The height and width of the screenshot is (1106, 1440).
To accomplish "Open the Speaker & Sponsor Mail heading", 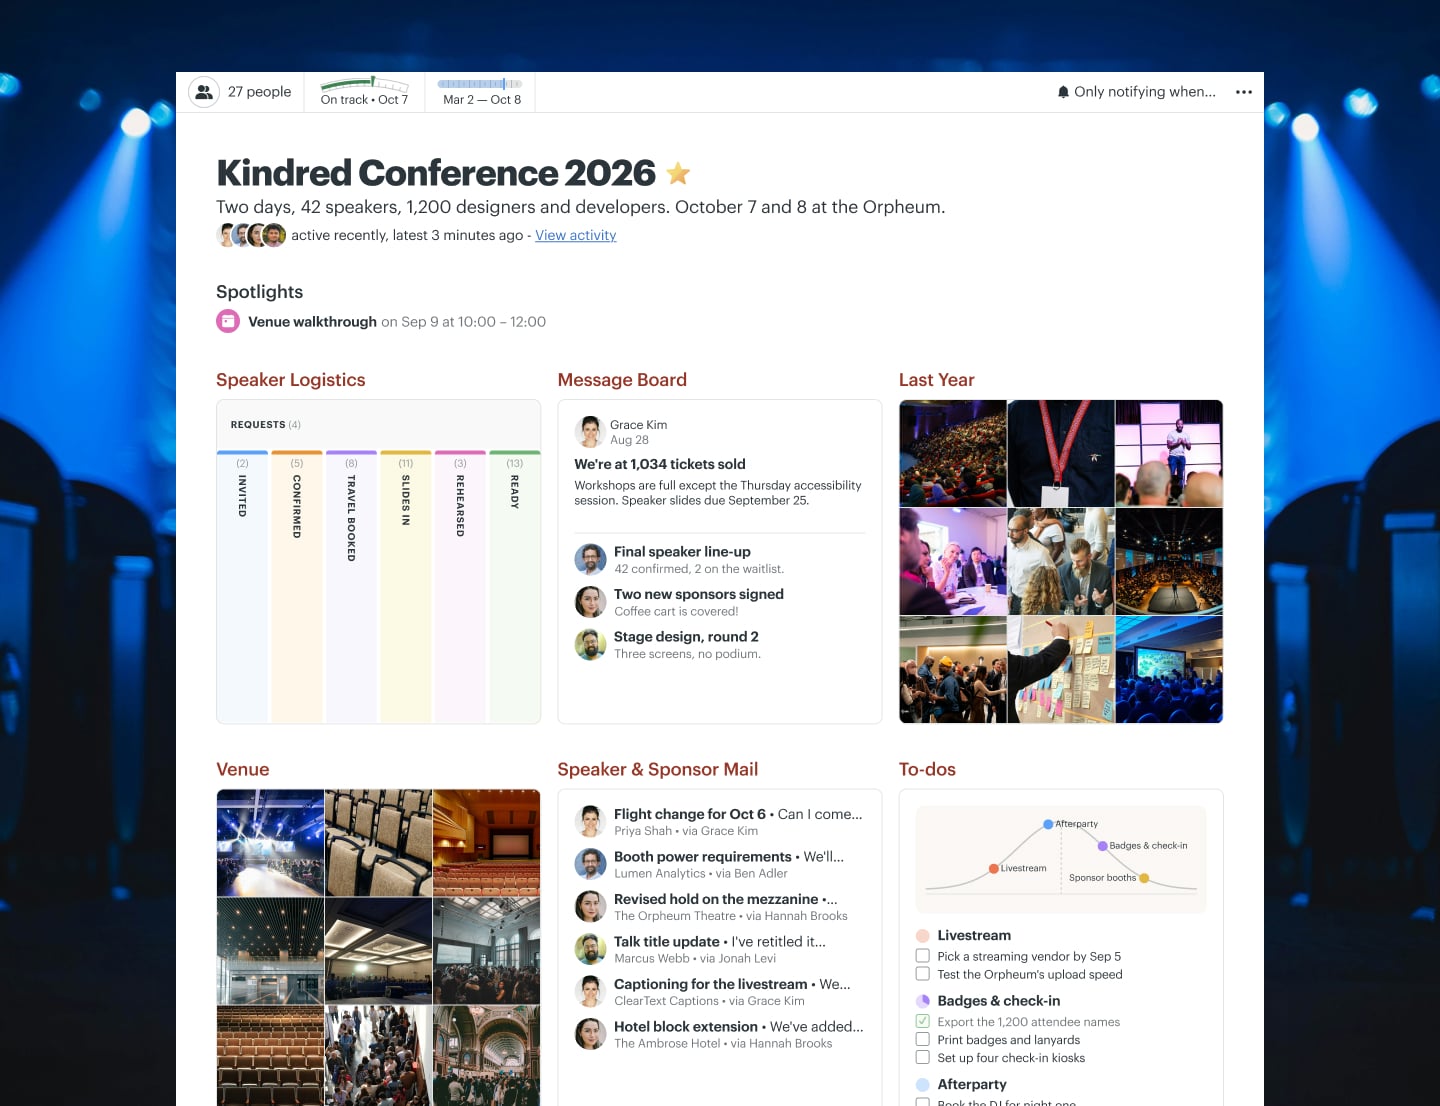I will (658, 769).
